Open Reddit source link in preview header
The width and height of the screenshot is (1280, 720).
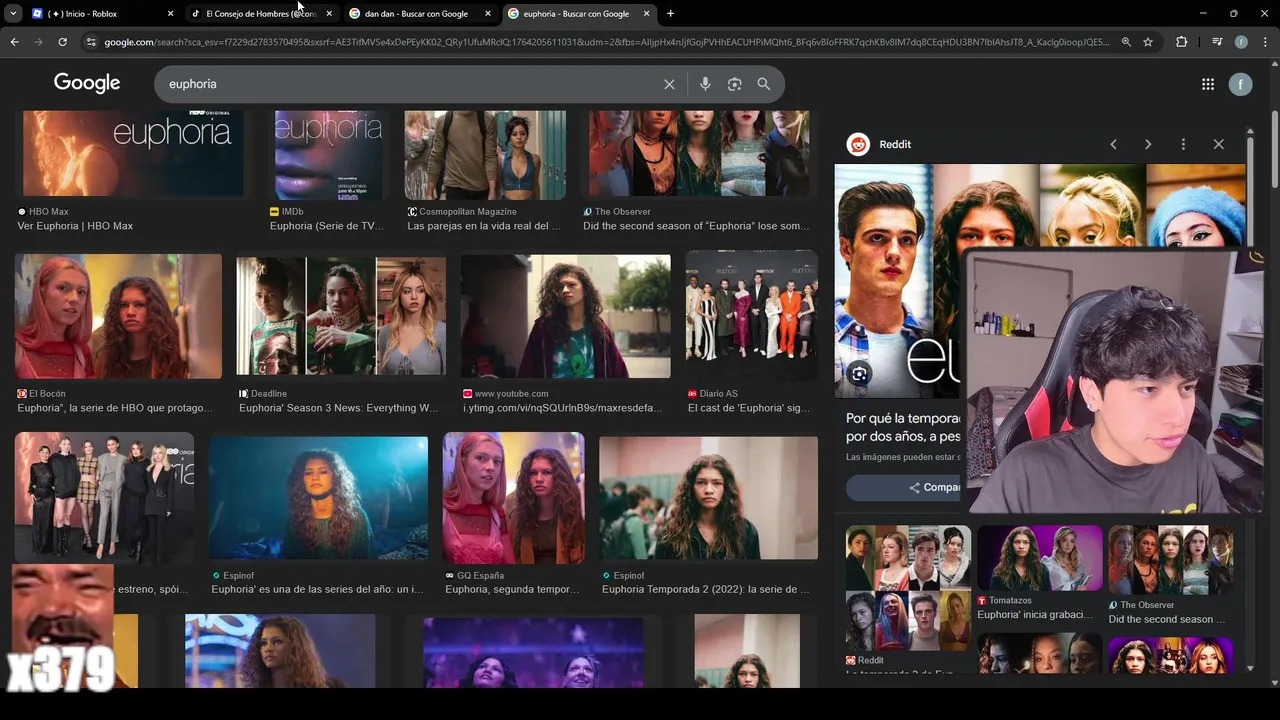880,144
